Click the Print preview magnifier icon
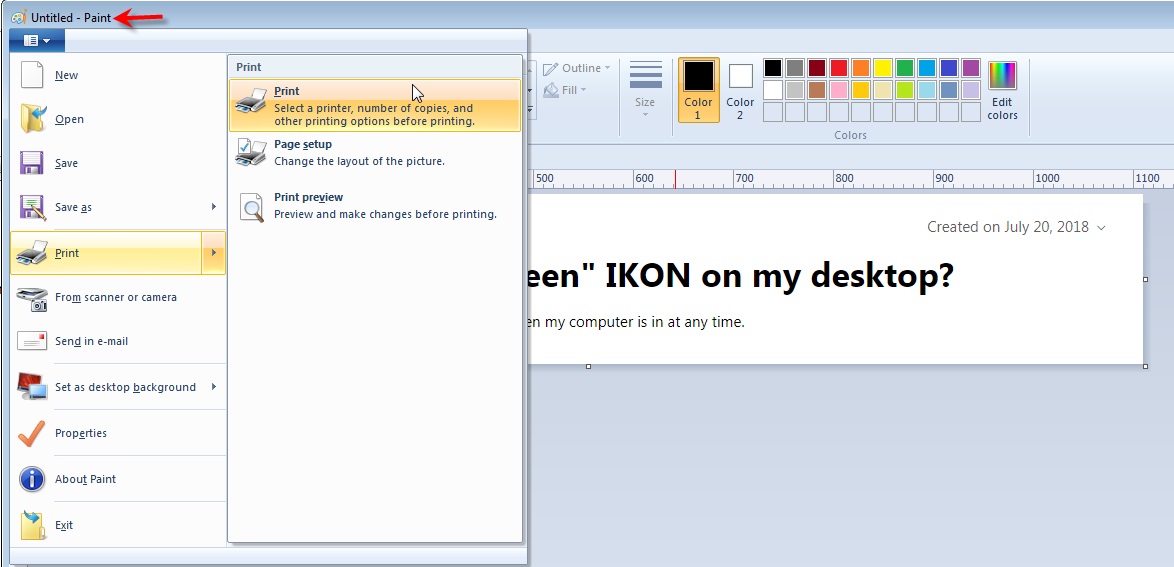Viewport: 1174px width, 567px height. tap(252, 207)
